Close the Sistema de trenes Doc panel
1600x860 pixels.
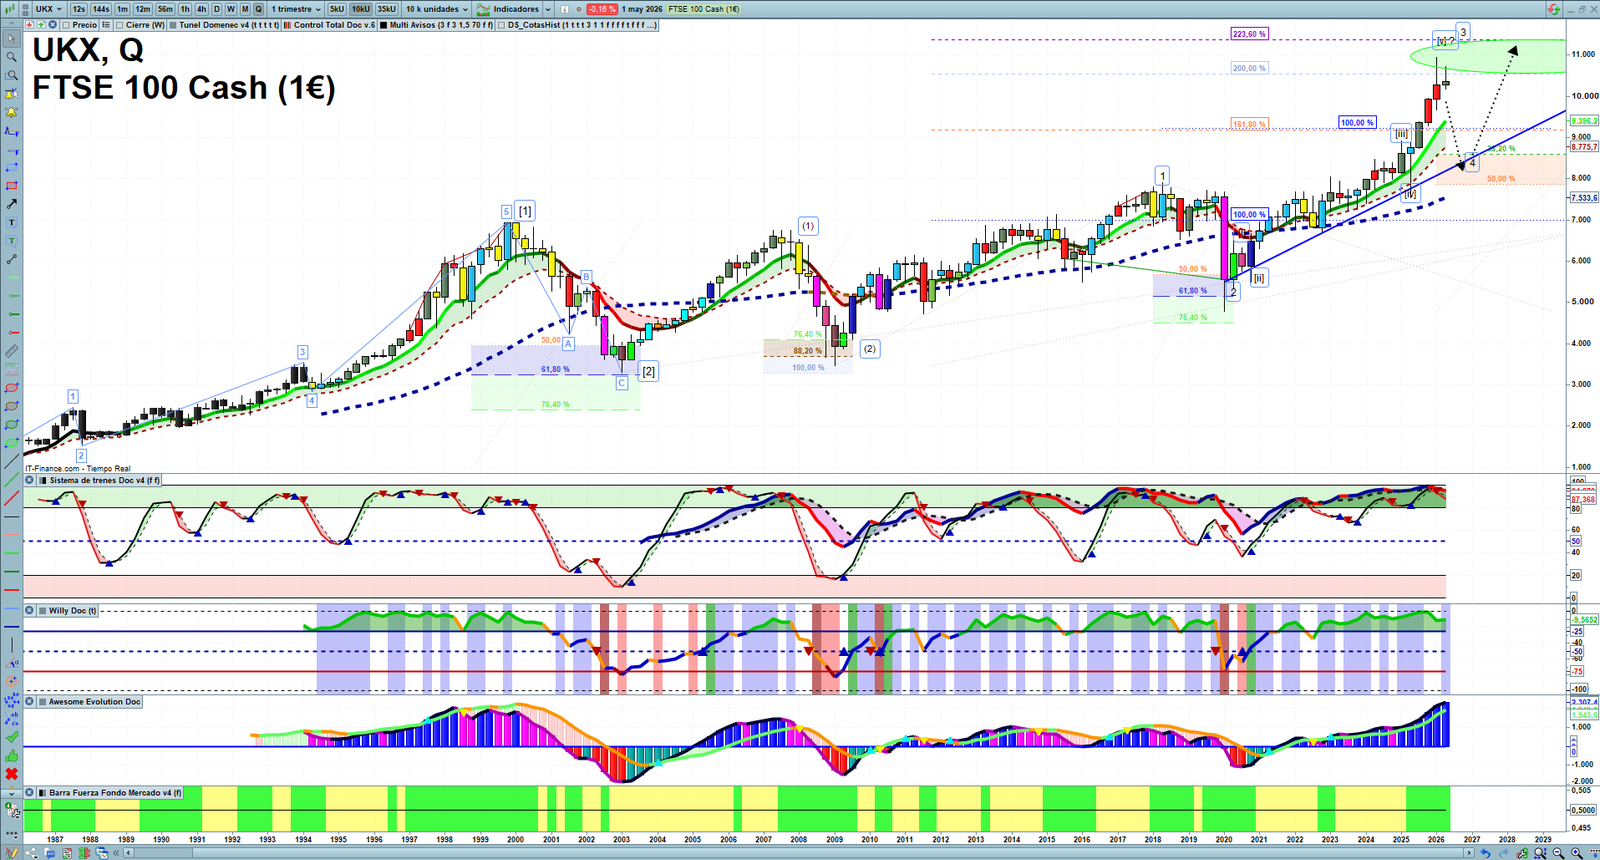pos(30,481)
